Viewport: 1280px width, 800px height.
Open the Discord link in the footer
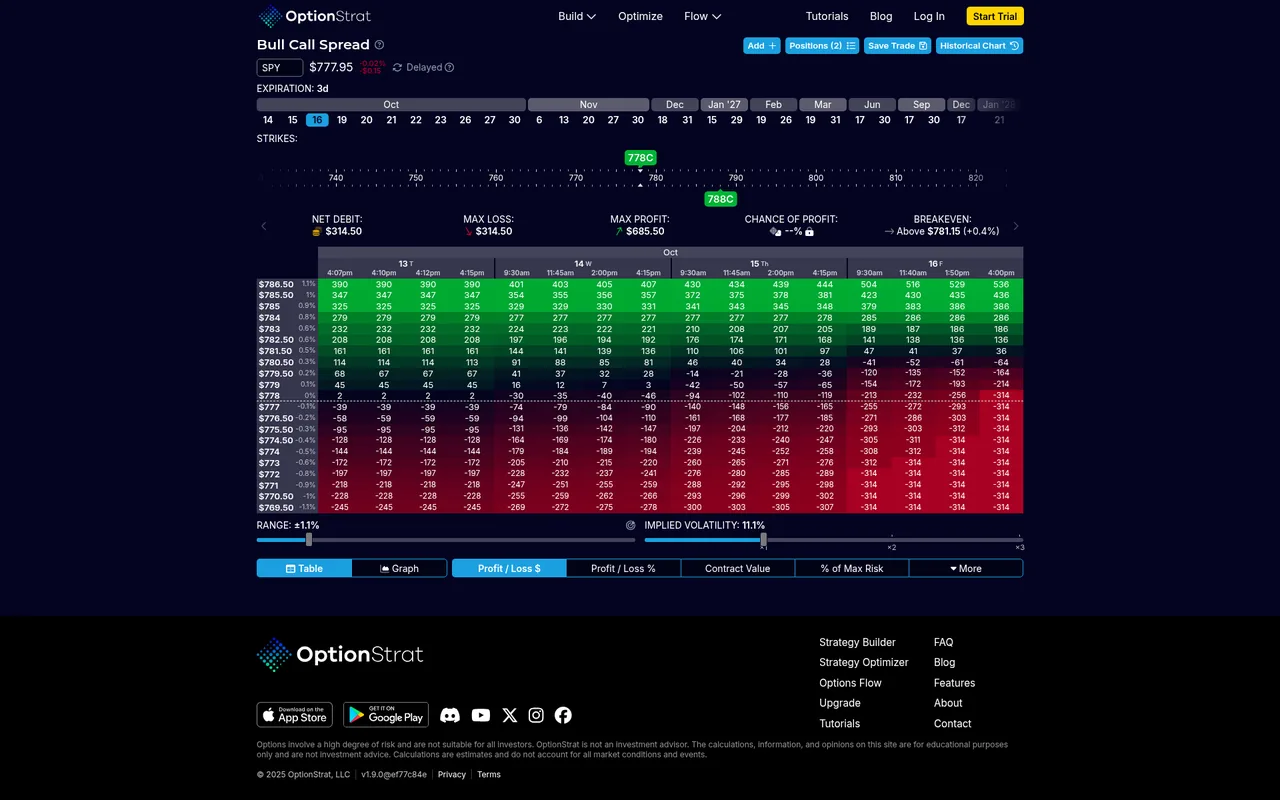click(x=450, y=715)
